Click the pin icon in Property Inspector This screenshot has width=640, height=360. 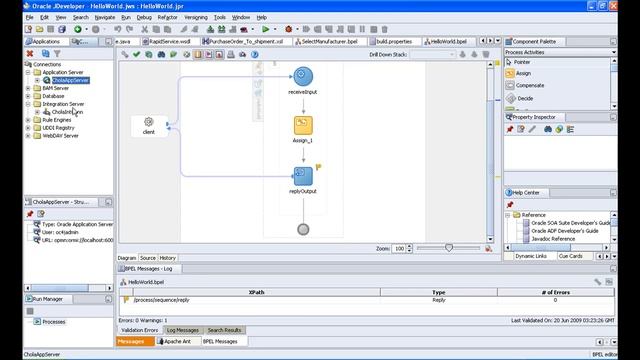[510, 129]
